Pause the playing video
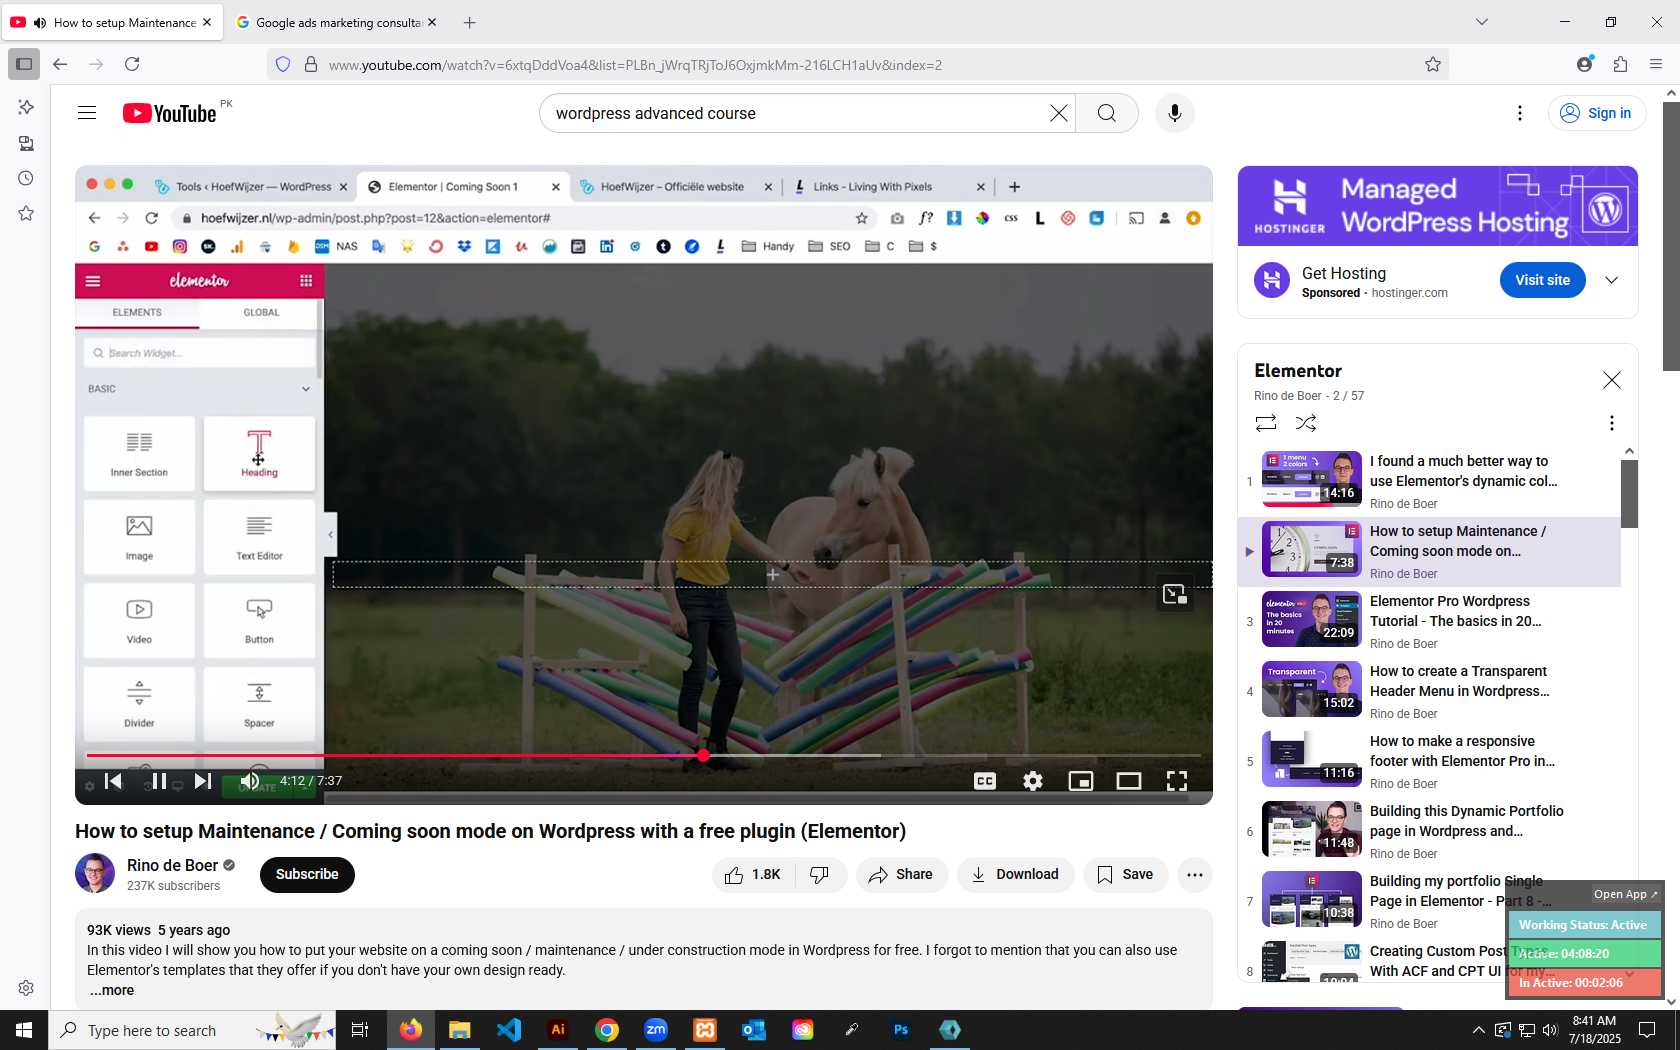The height and width of the screenshot is (1050, 1680). [x=158, y=781]
